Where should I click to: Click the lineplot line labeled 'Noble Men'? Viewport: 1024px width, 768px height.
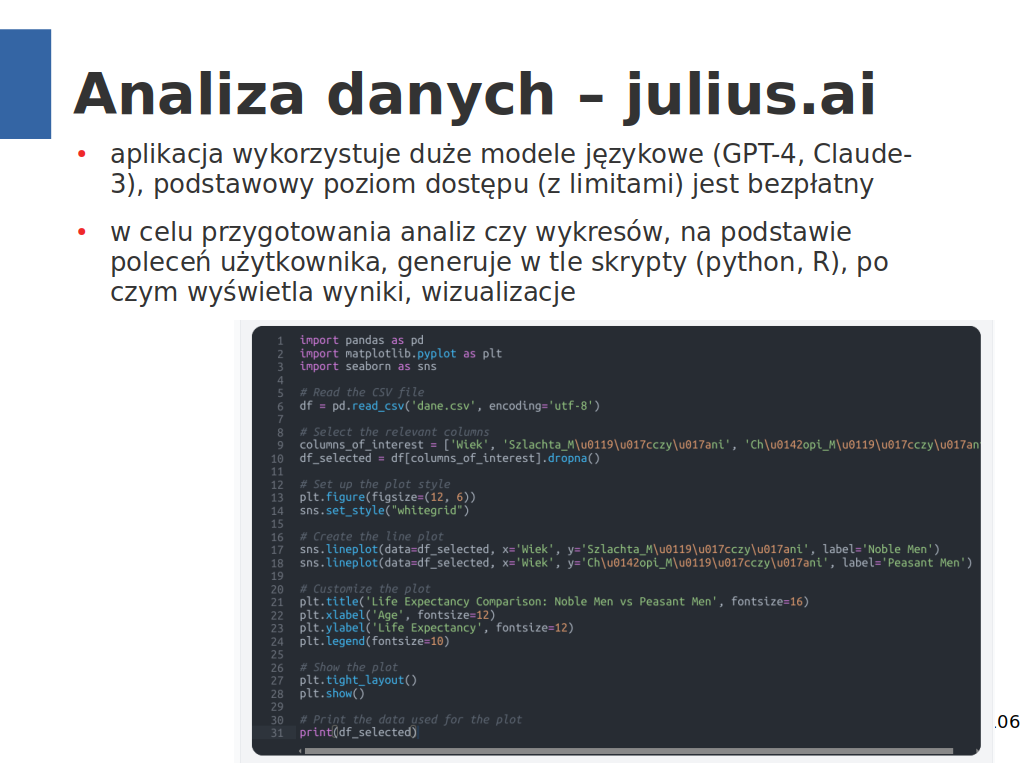tap(619, 549)
